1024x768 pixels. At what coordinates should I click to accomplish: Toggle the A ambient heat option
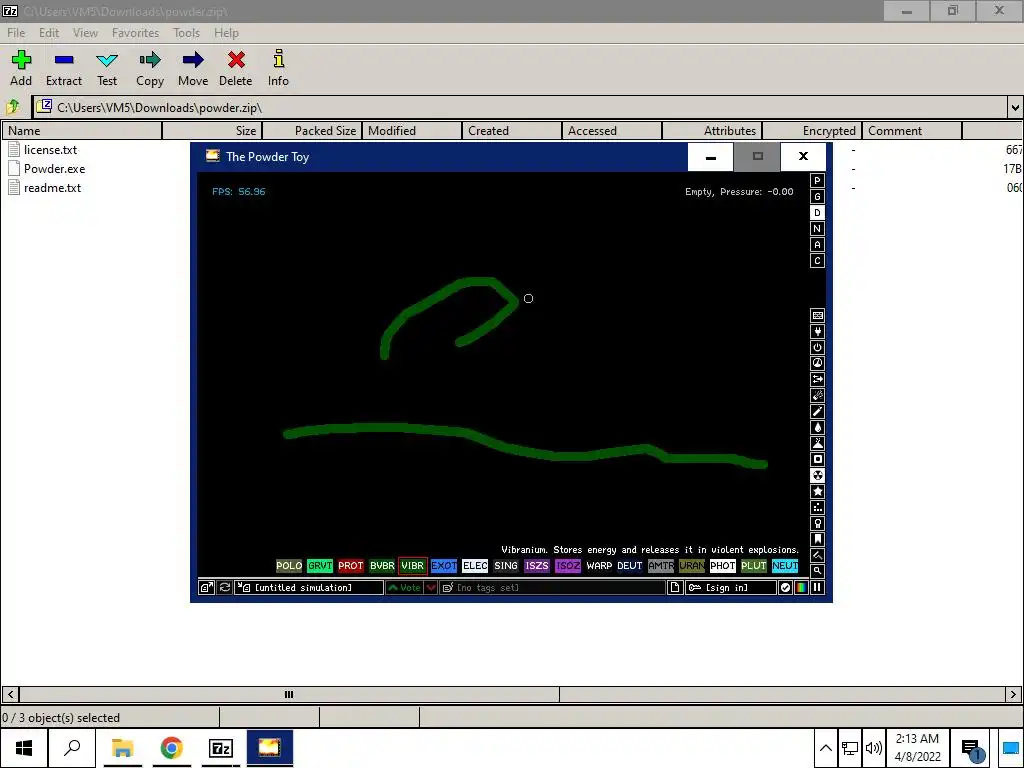point(817,245)
